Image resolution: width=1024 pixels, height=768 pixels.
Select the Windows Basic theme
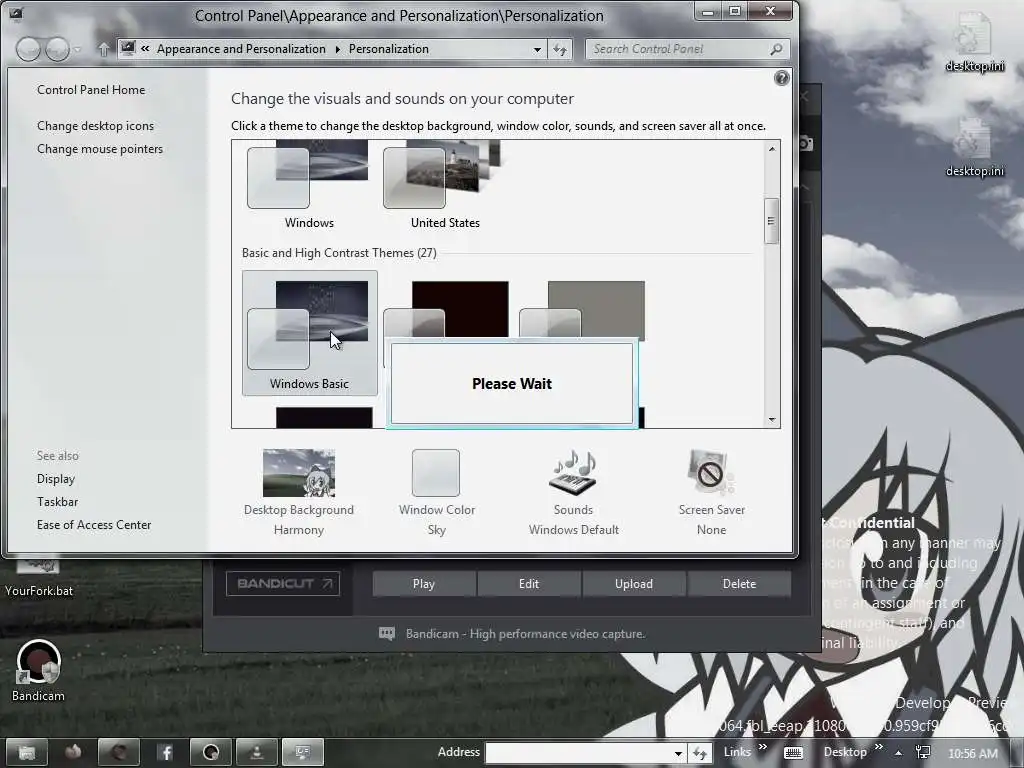(x=310, y=333)
